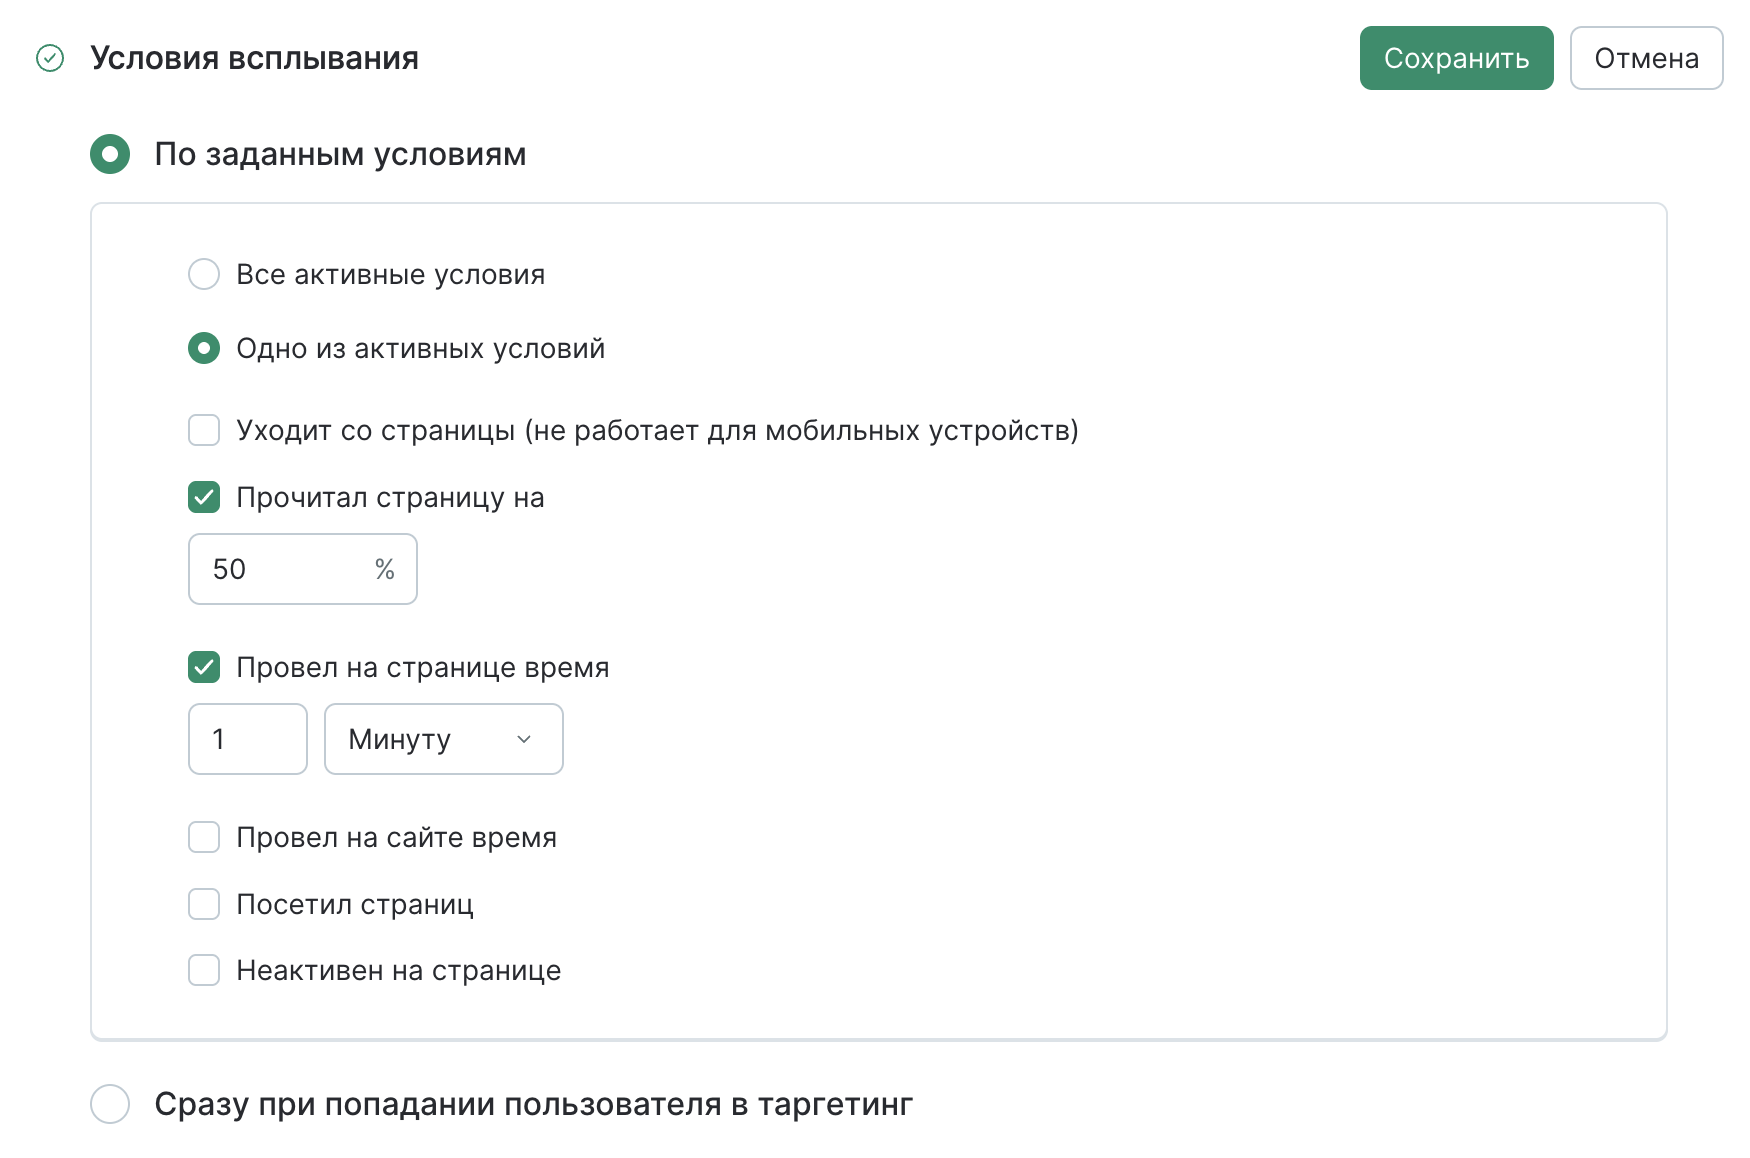Screen dimensions: 1750x1158
Task: Select Одно из активных условий radio button
Action: (204, 348)
